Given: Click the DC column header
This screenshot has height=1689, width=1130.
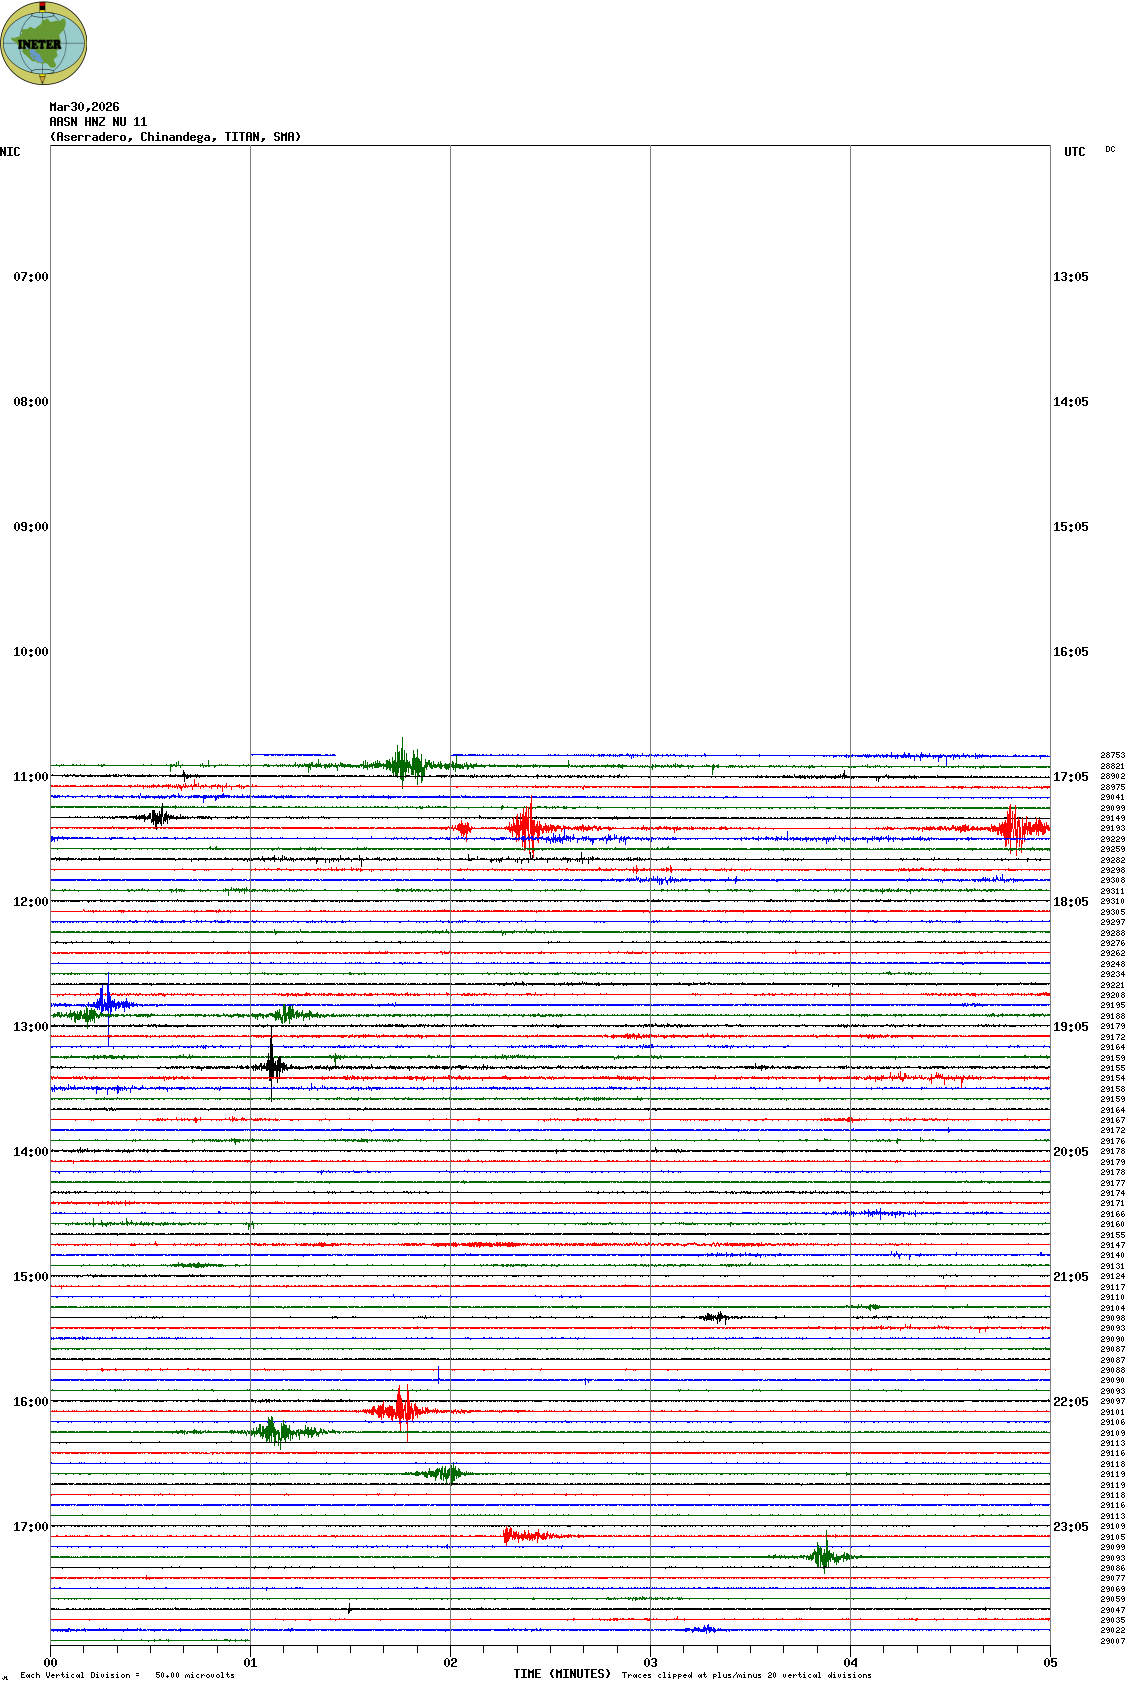Looking at the screenshot, I should pos(1110,150).
